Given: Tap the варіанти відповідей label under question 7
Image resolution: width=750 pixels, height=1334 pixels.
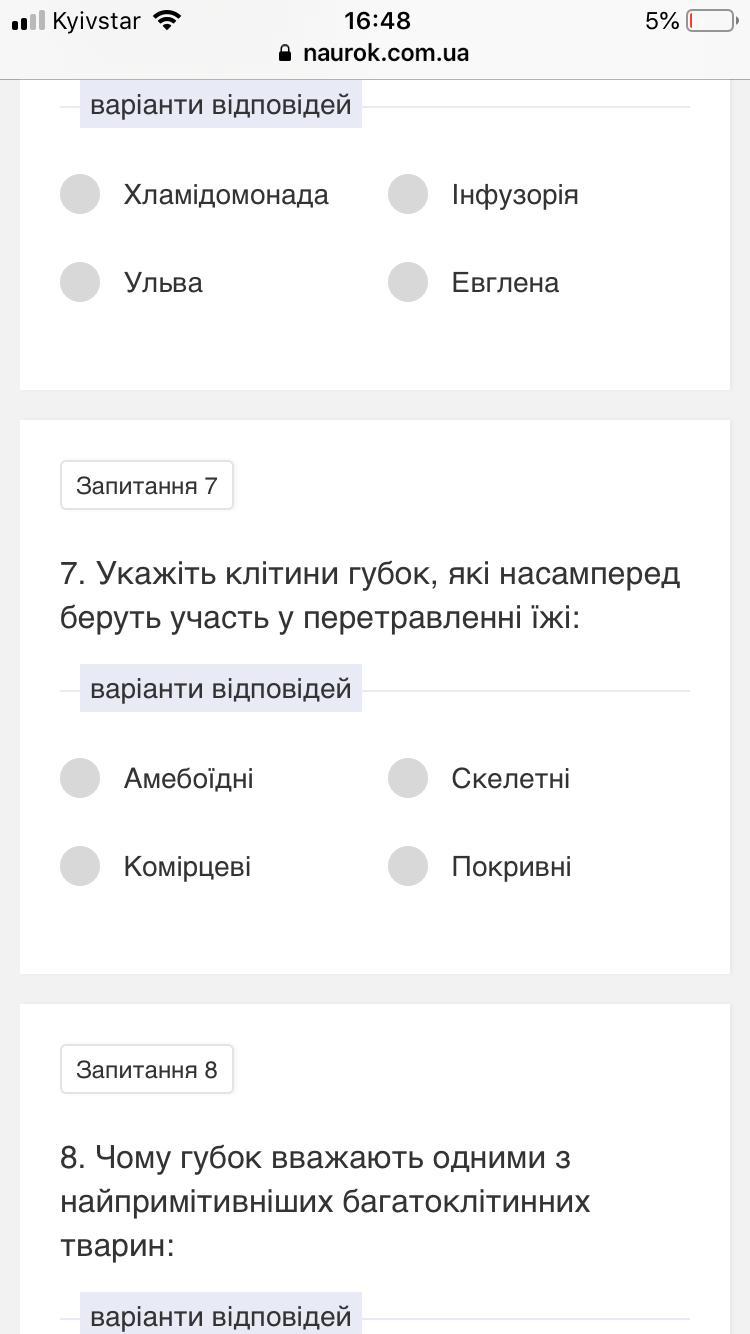Looking at the screenshot, I should coord(221,689).
